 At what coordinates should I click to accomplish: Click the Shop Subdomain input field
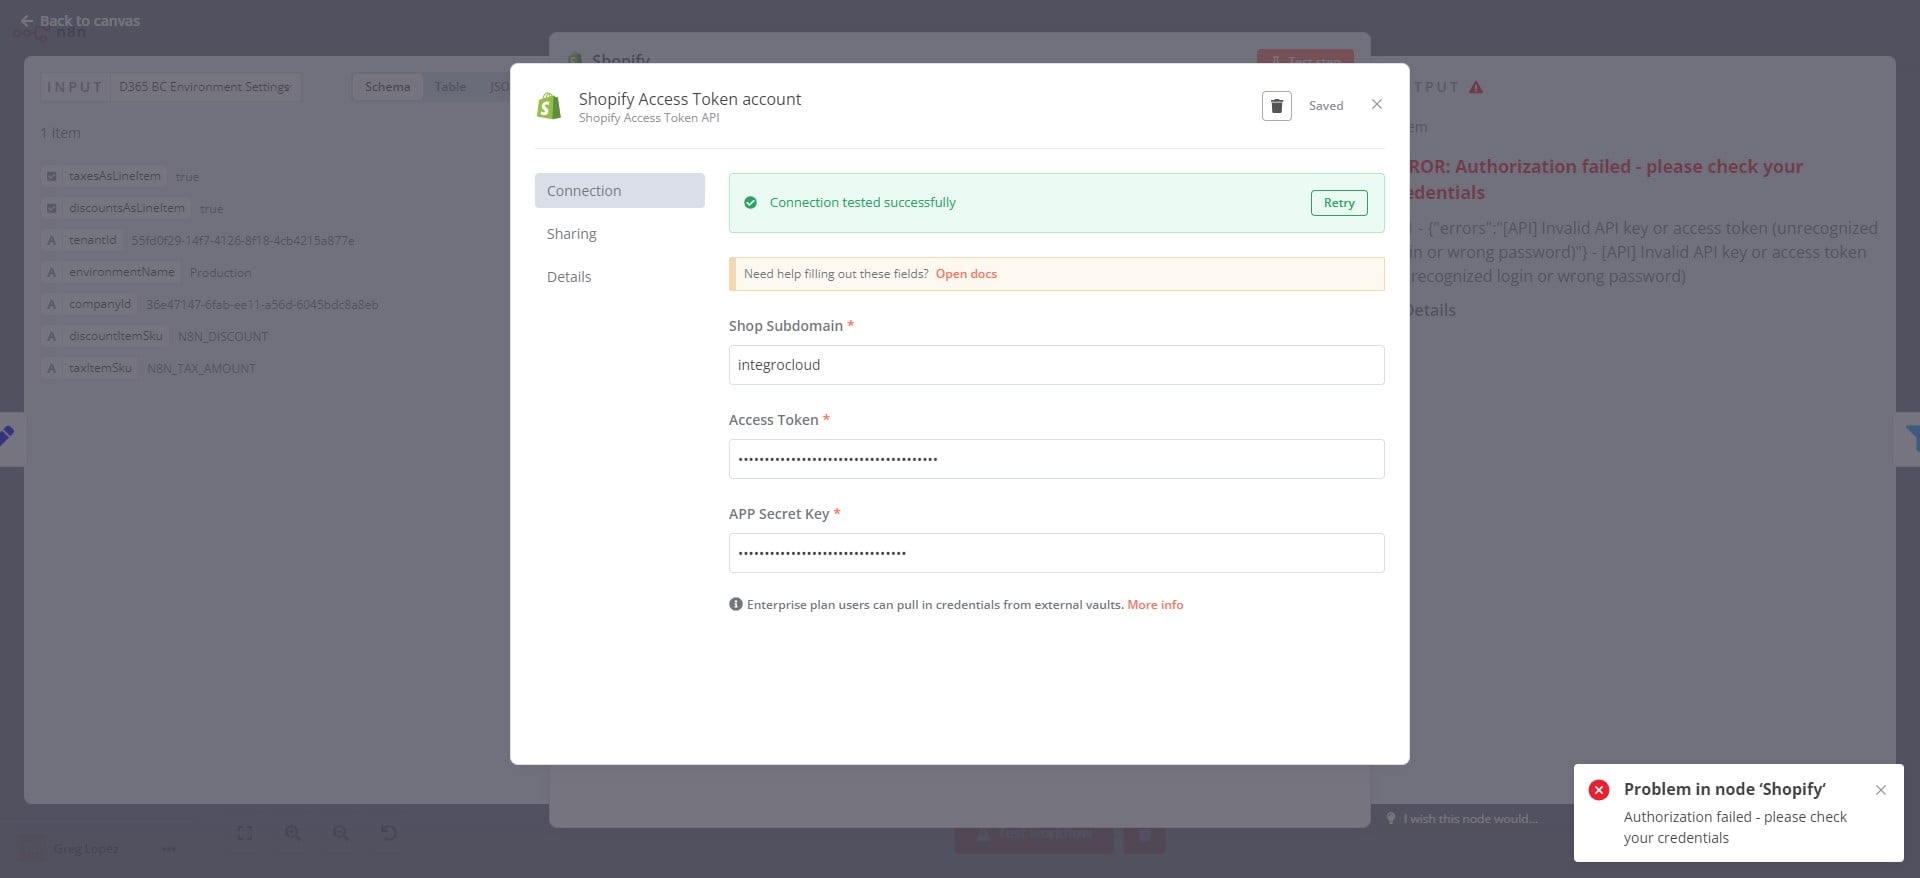coord(1056,365)
